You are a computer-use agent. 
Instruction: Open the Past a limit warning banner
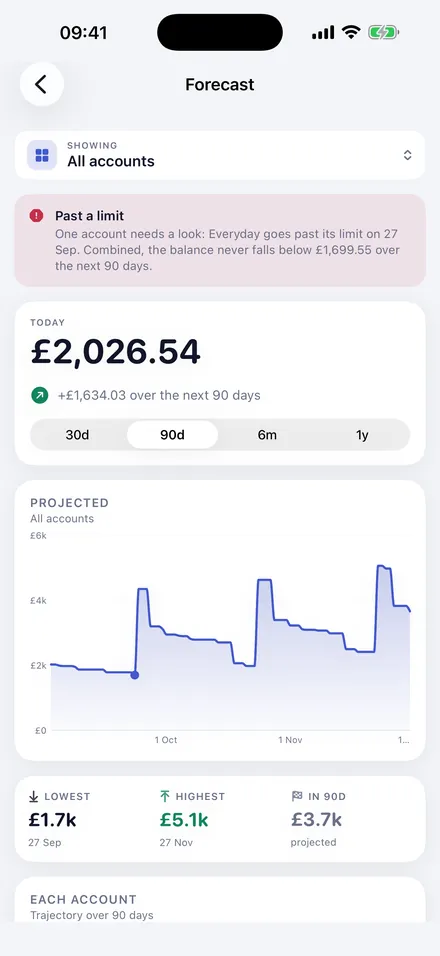coord(220,240)
